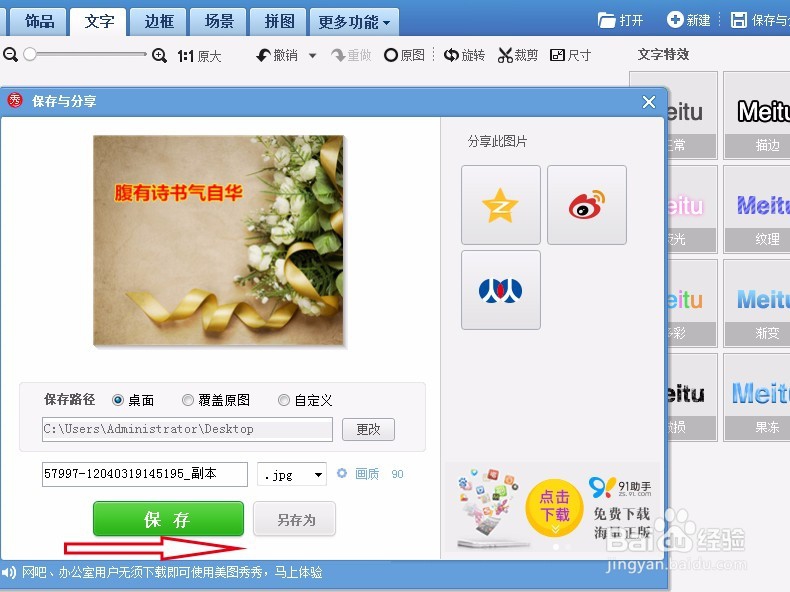Click the 画质 quality link
Image resolution: width=790 pixels, height=592 pixels.
point(367,474)
